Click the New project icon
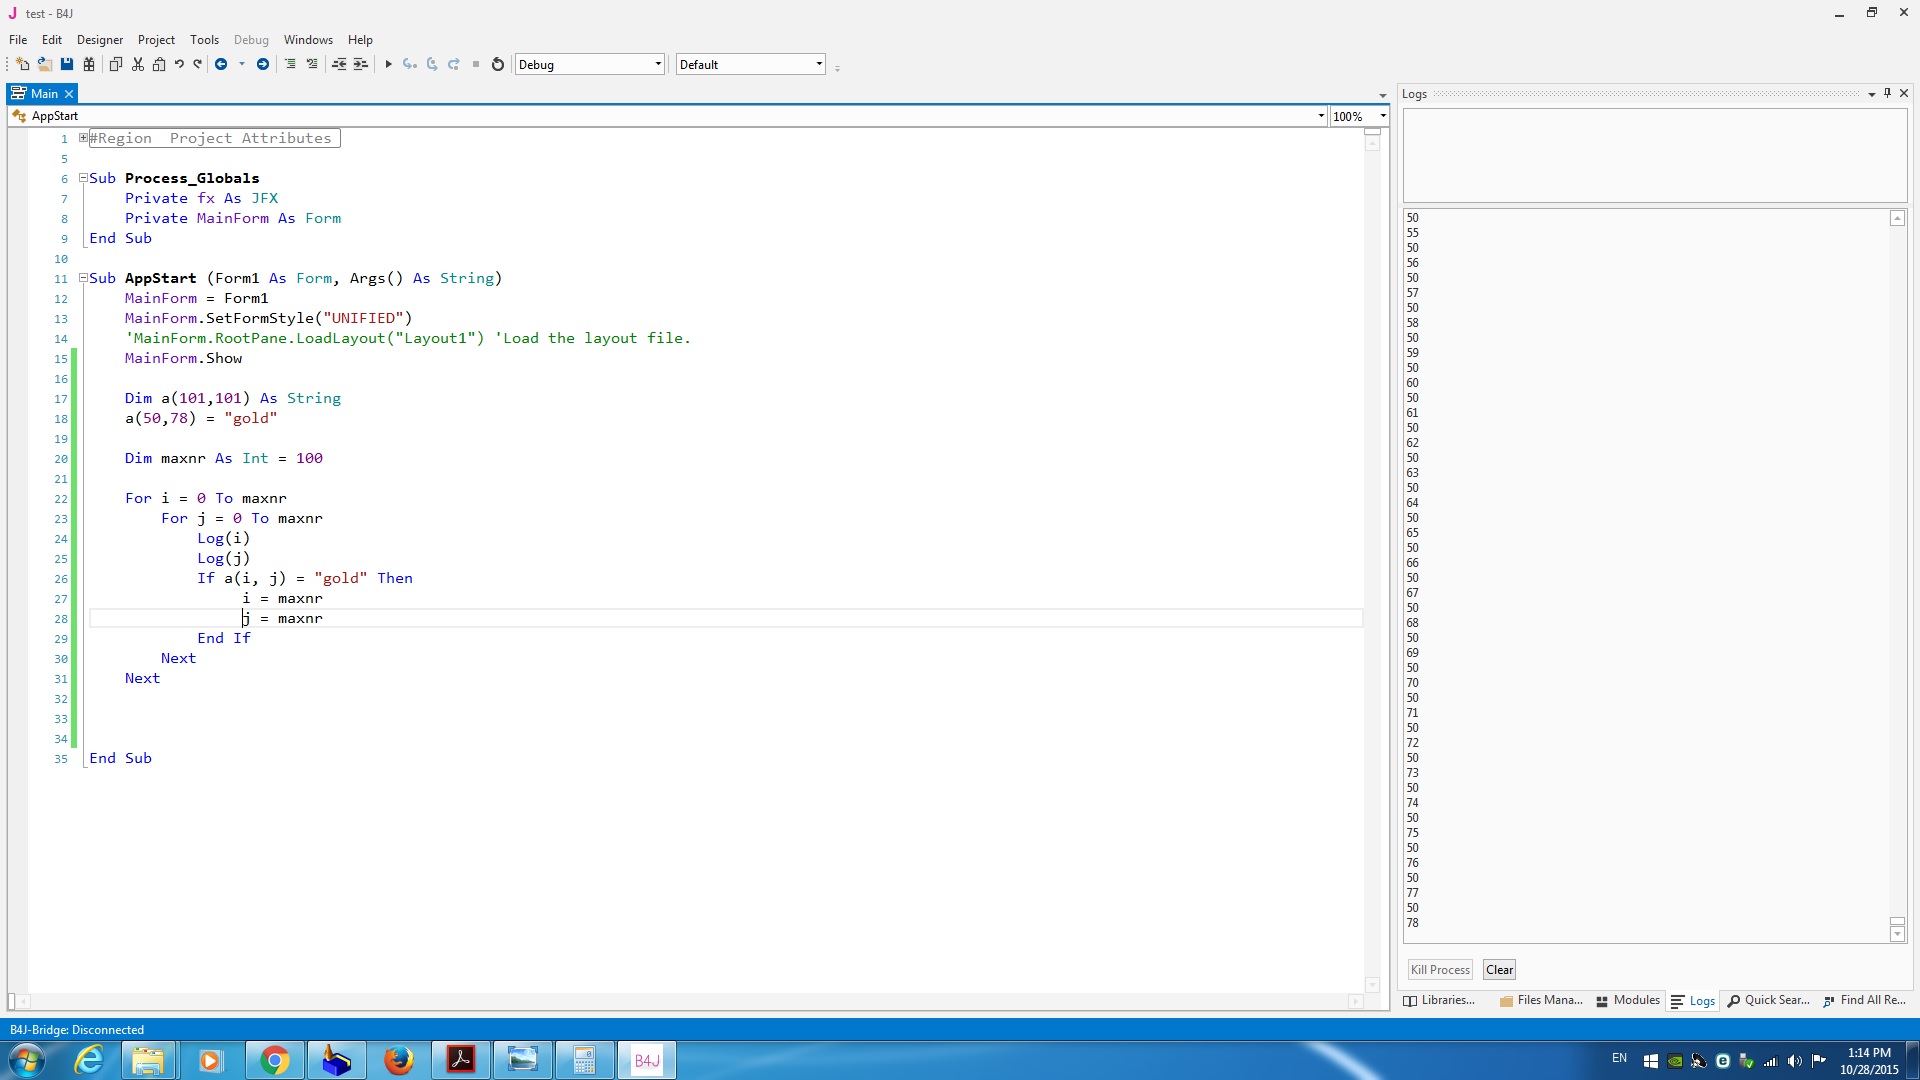The image size is (1920, 1080). [x=22, y=64]
